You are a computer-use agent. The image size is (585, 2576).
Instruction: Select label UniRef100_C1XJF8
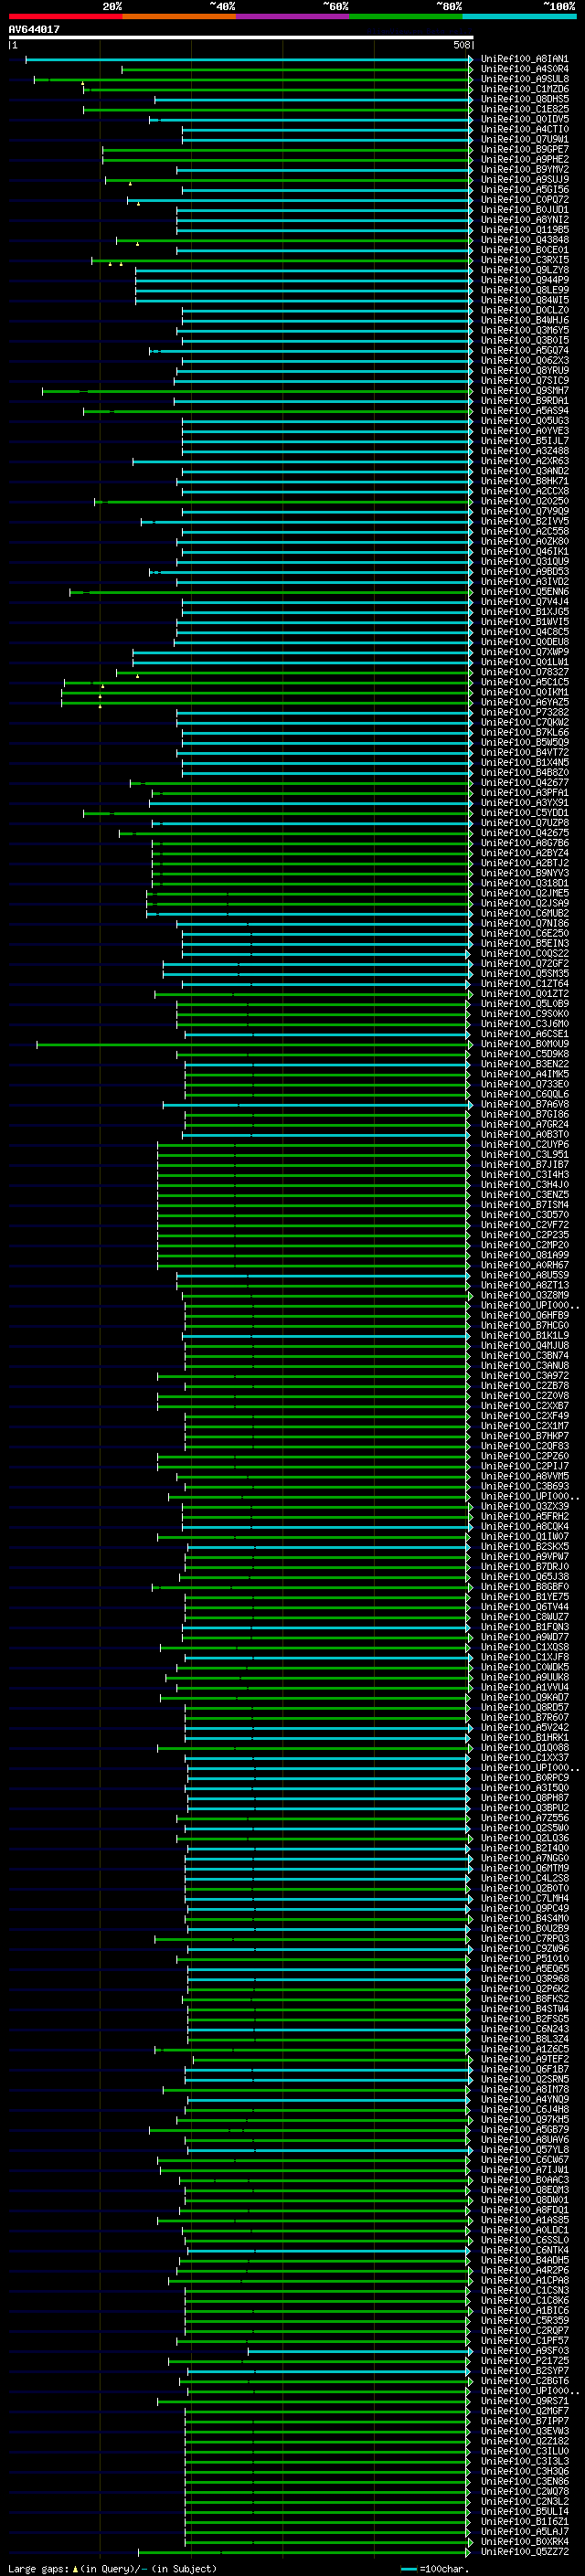point(524,1657)
